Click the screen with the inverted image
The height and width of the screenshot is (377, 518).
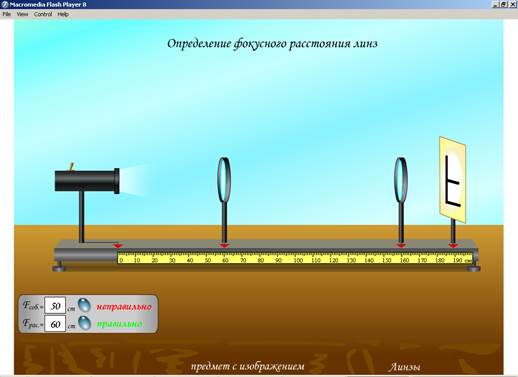(x=452, y=179)
